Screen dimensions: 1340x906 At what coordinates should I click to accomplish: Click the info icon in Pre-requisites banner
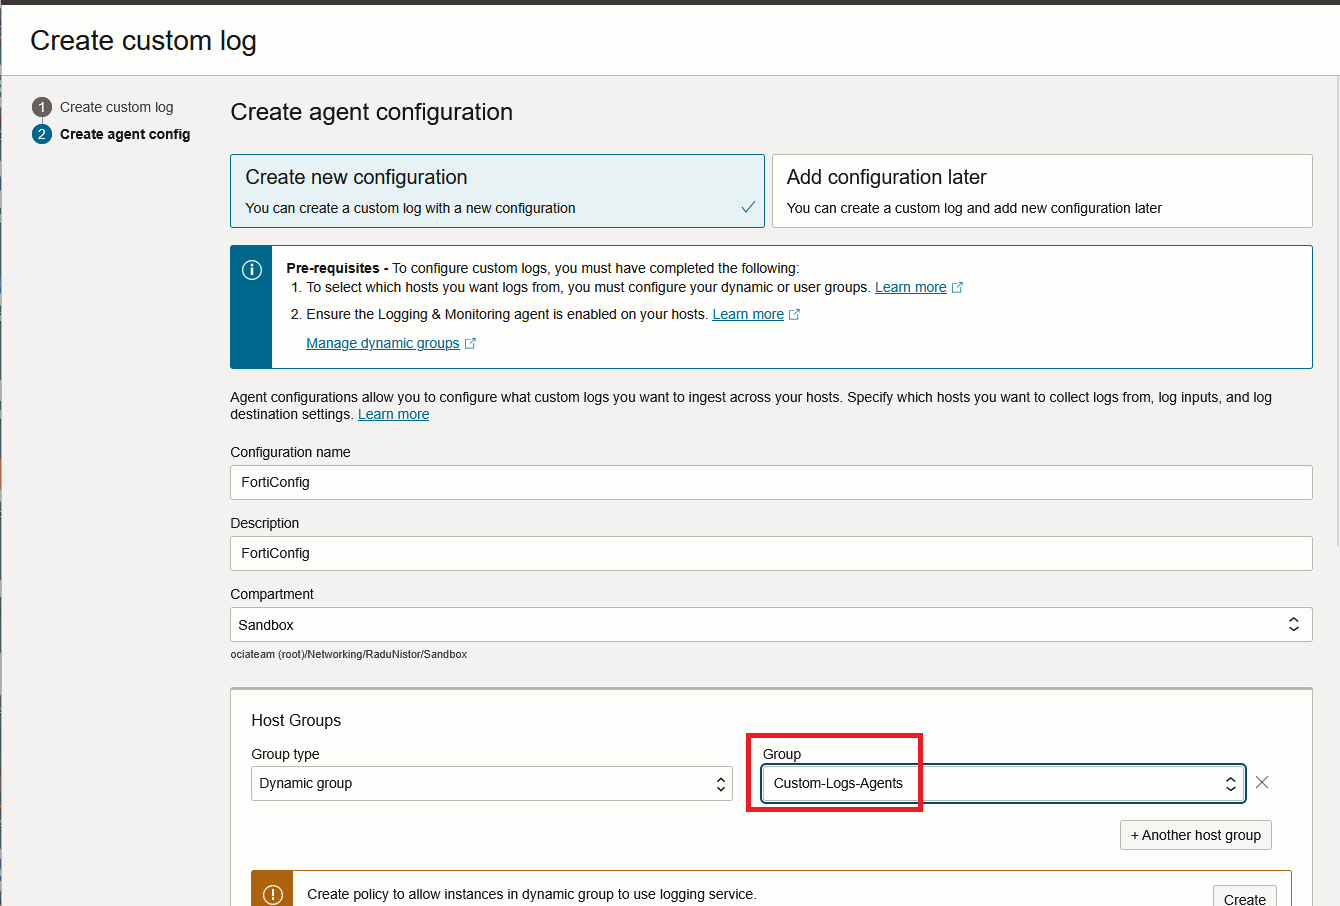tap(252, 270)
